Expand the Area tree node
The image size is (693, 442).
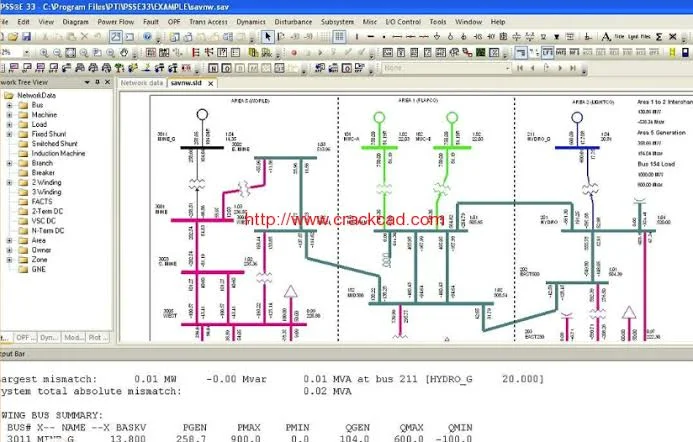click(x=9, y=241)
